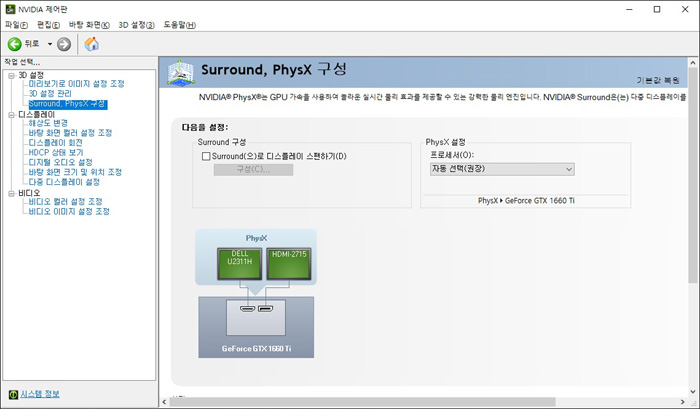Open 디지털 오디오 설정 tree item
Image resolution: width=700 pixels, height=409 pixels.
(x=60, y=163)
